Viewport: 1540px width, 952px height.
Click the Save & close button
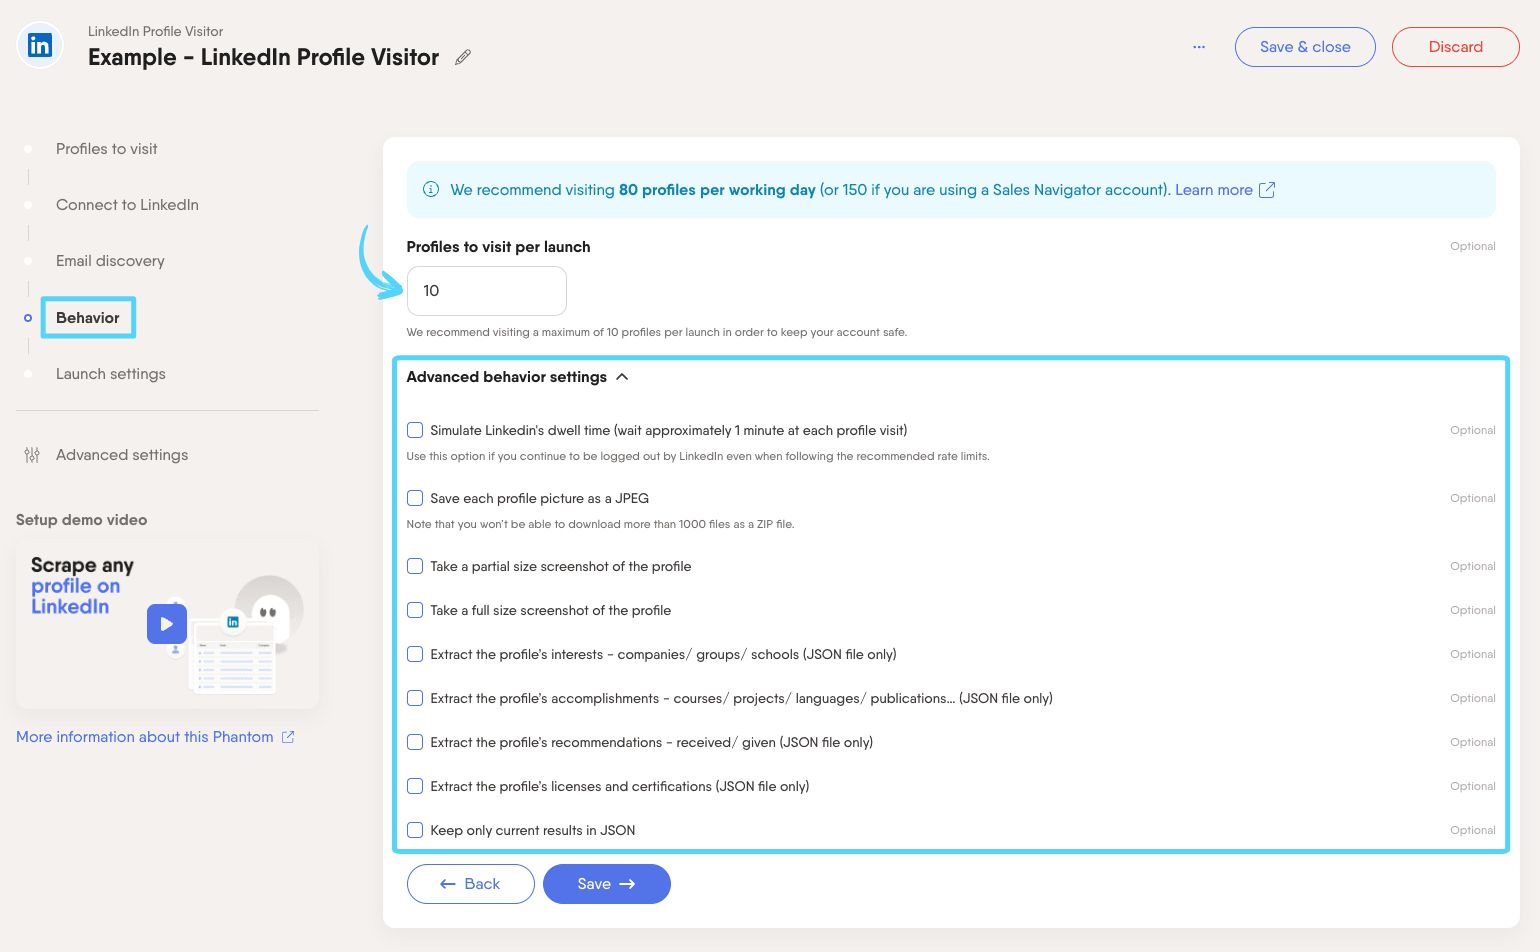tap(1304, 46)
